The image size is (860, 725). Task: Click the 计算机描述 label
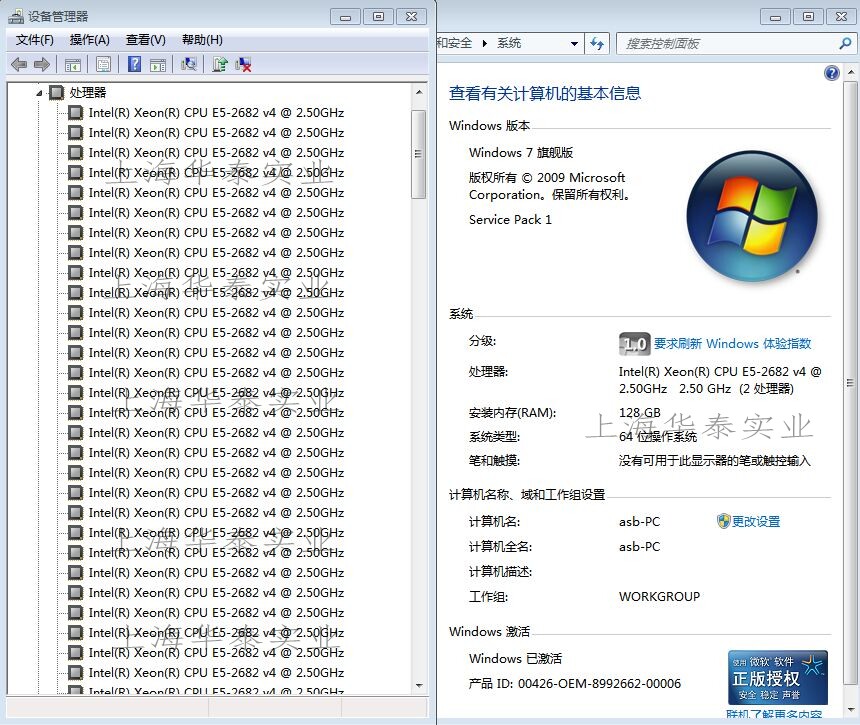coord(500,571)
